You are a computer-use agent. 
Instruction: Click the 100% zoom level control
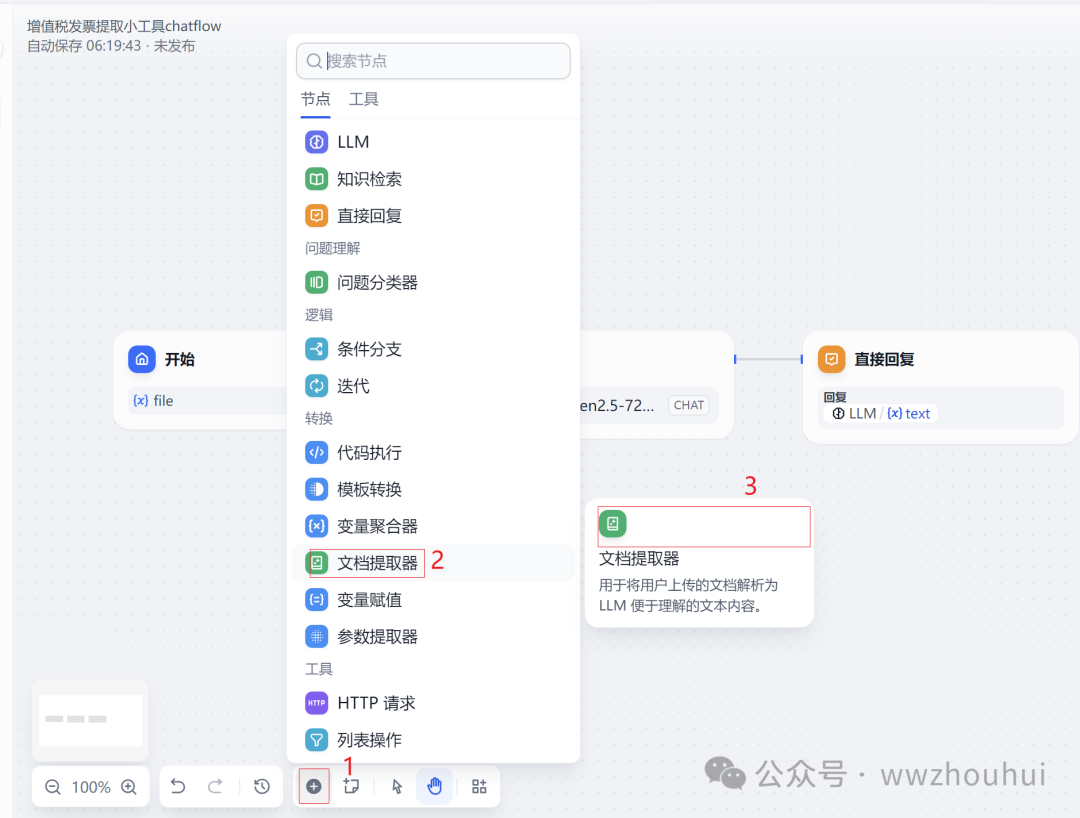tap(90, 787)
